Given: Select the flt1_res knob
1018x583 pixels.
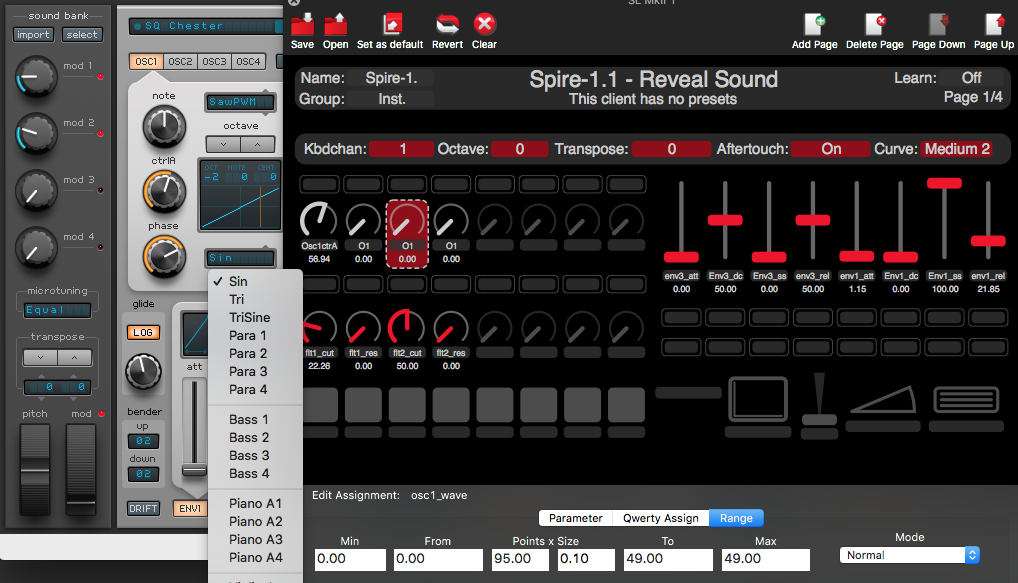Looking at the screenshot, I should 363,328.
